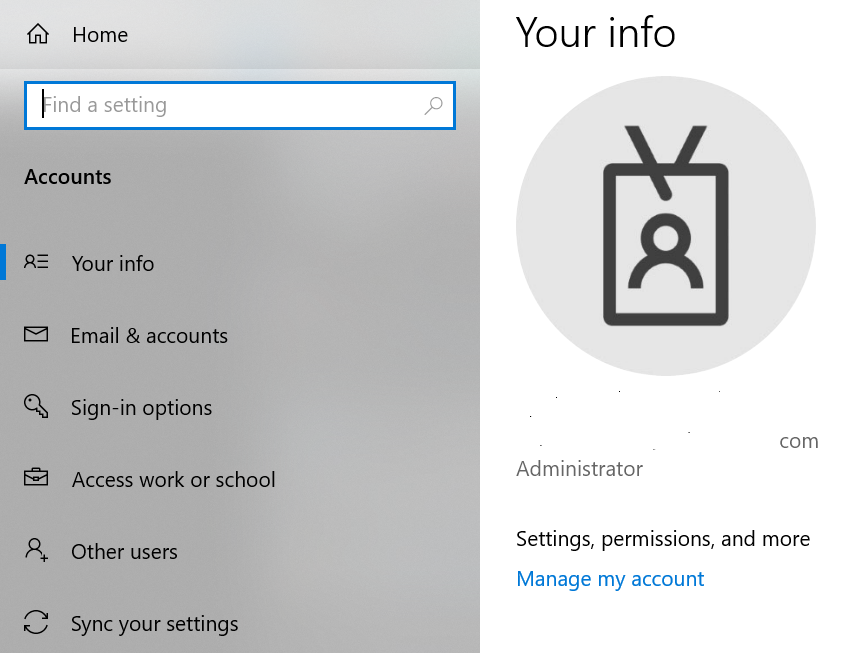The width and height of the screenshot is (847, 655).
Task: Click the Sign-in options key icon
Action: (36, 407)
